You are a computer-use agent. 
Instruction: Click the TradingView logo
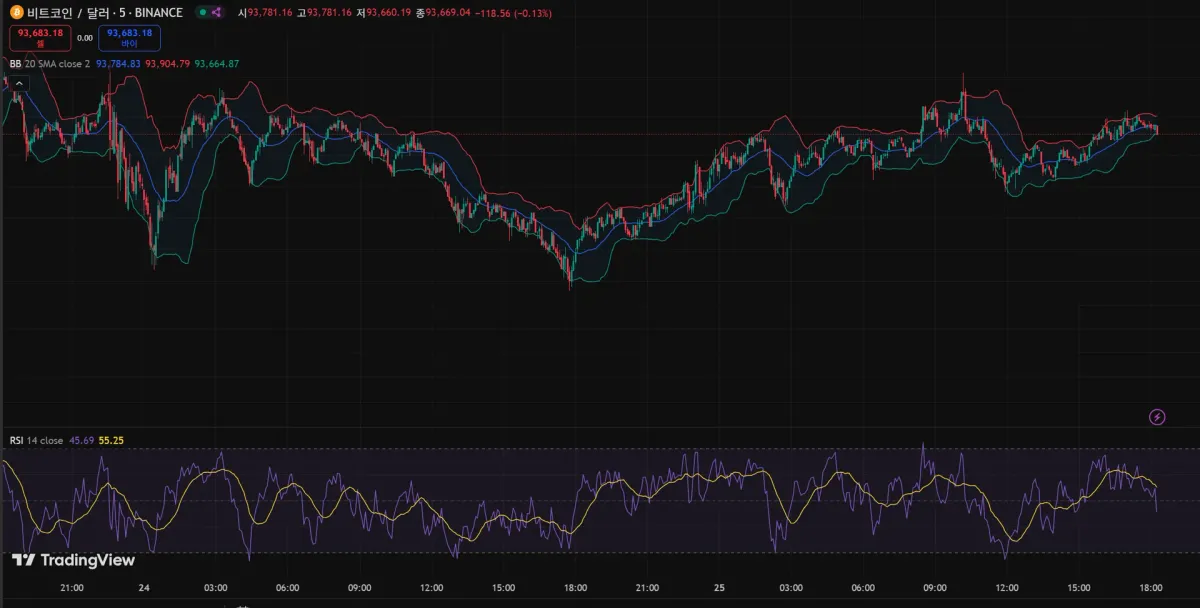73,560
